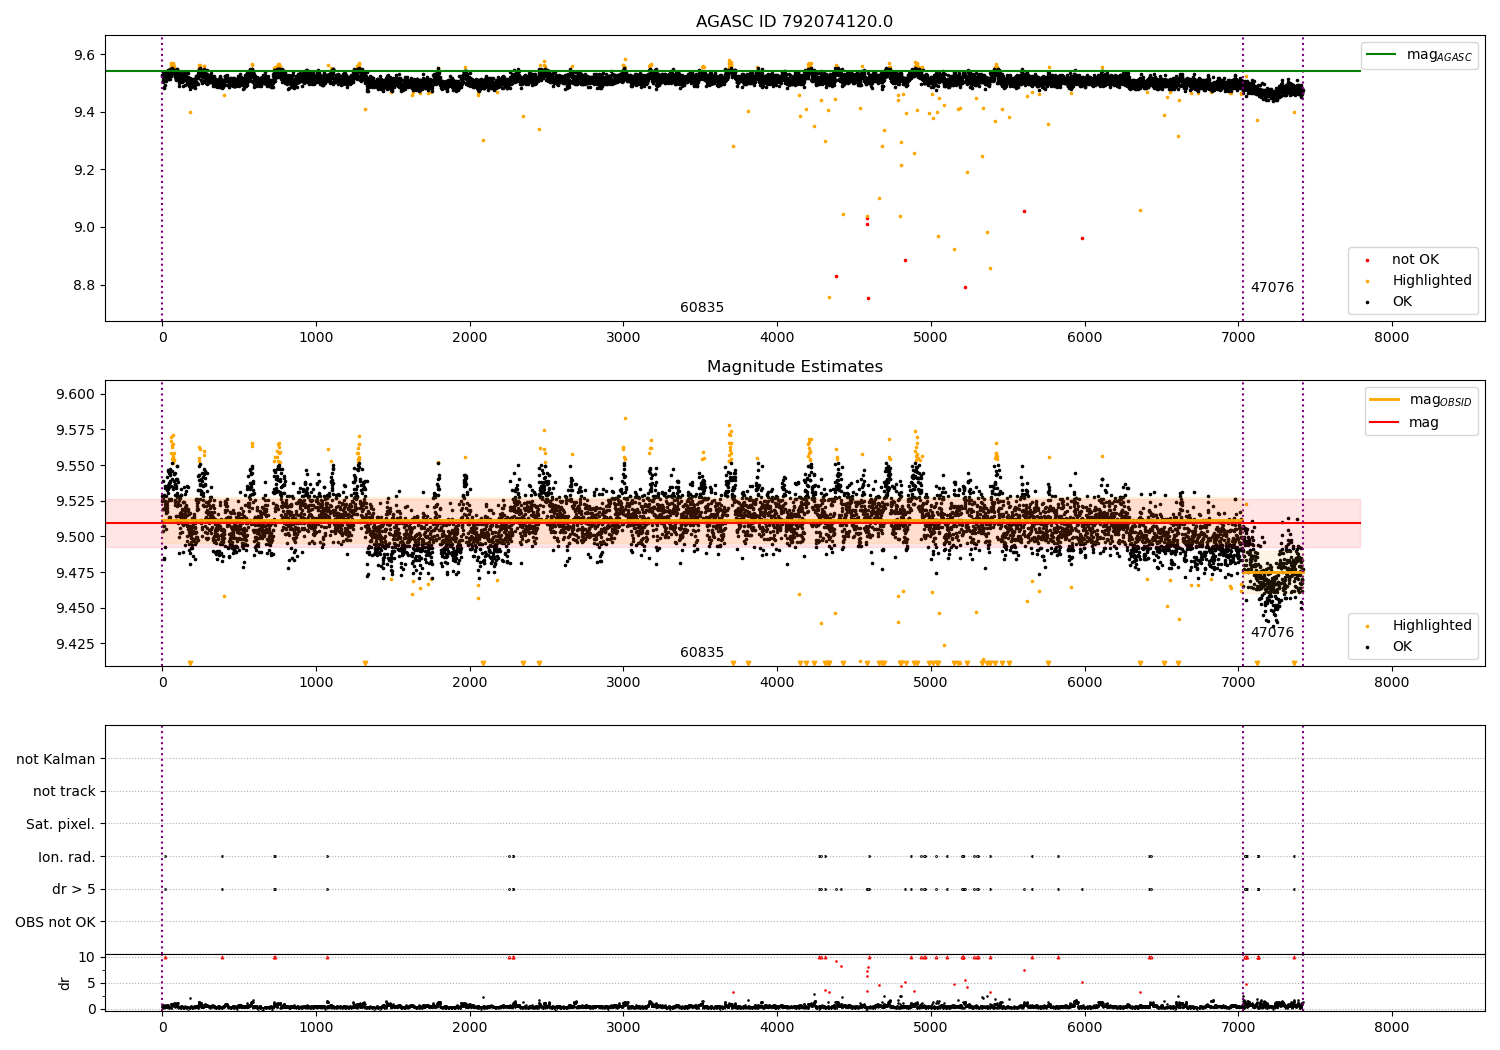Click the '9.475' y-tick in middle plot
Image resolution: width=1500 pixels, height=1050 pixels.
pos(75,573)
